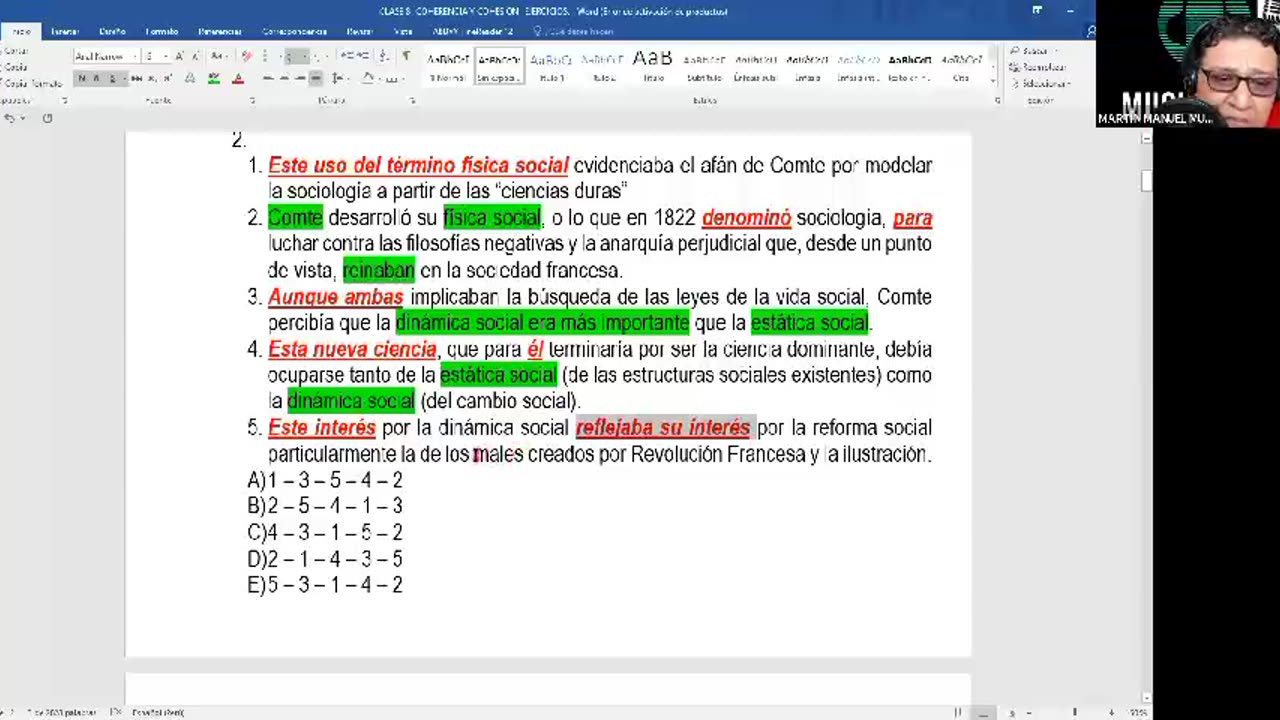Viewport: 1280px width, 720px height.
Task: Apply the Normal style
Action: (x=447, y=67)
